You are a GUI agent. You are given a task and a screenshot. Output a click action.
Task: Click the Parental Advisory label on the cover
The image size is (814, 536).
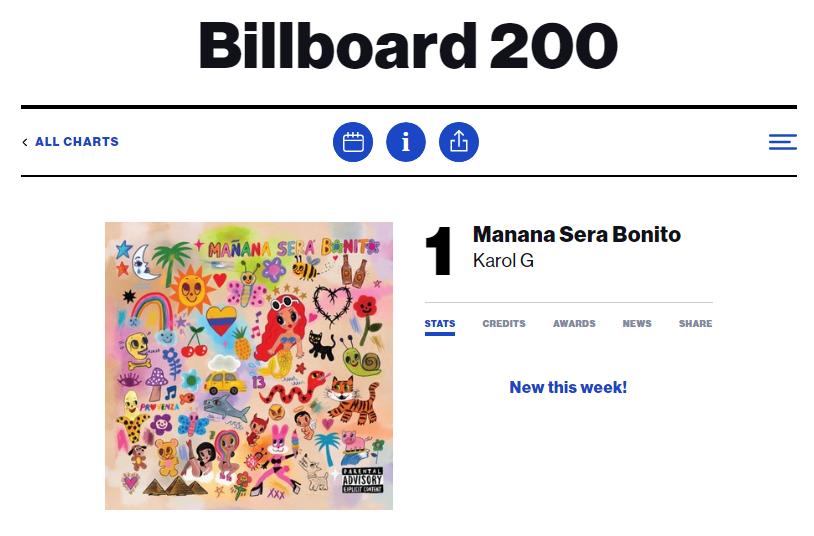(362, 480)
